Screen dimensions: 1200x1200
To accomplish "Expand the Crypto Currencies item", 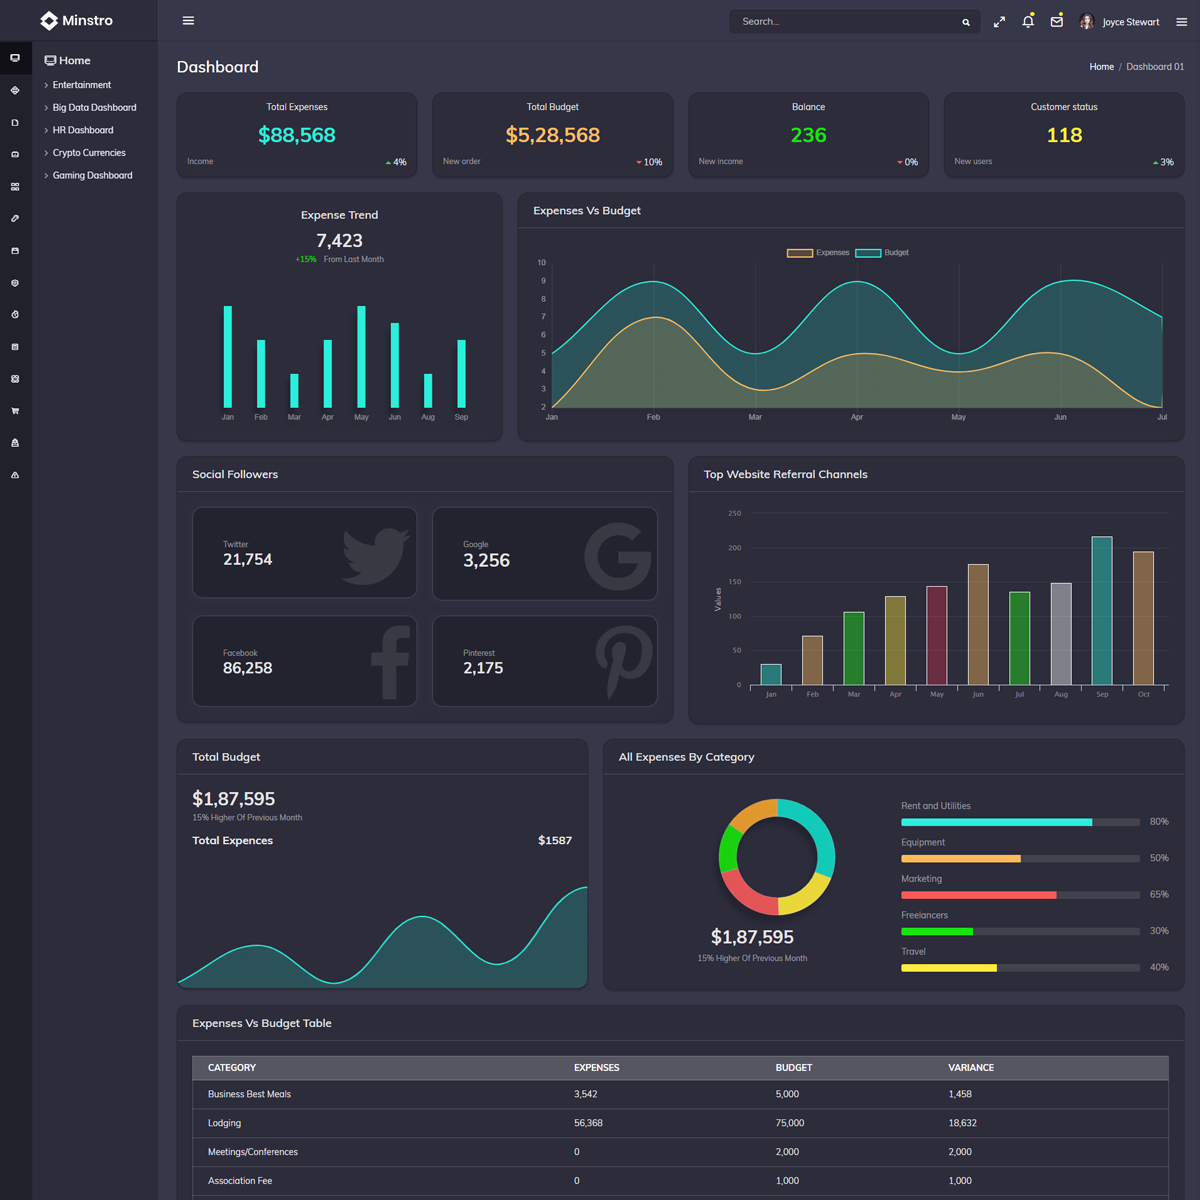I will tap(88, 153).
